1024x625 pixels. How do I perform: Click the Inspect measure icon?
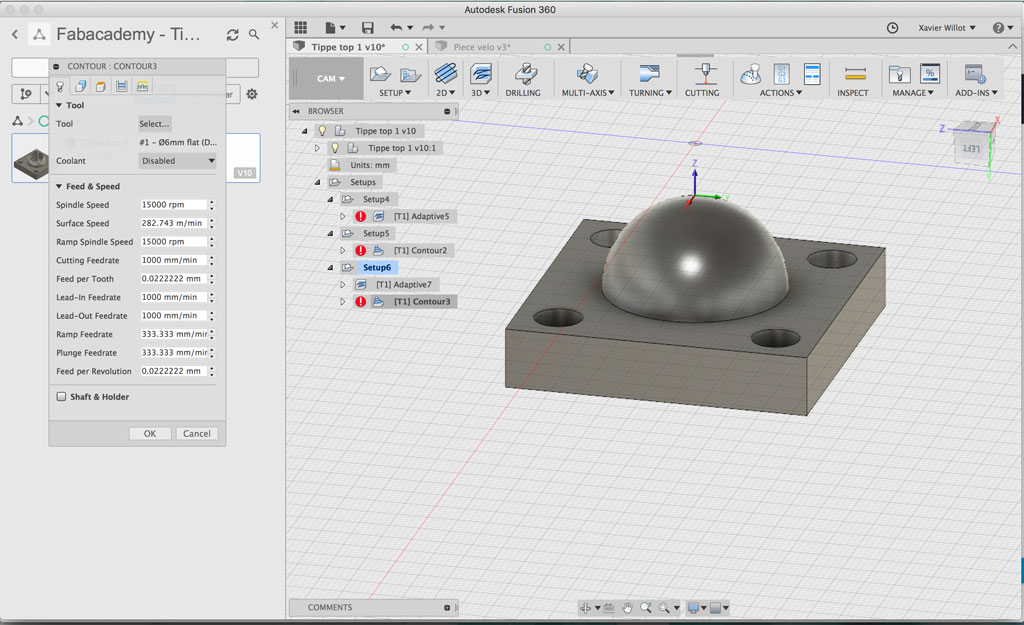click(855, 74)
